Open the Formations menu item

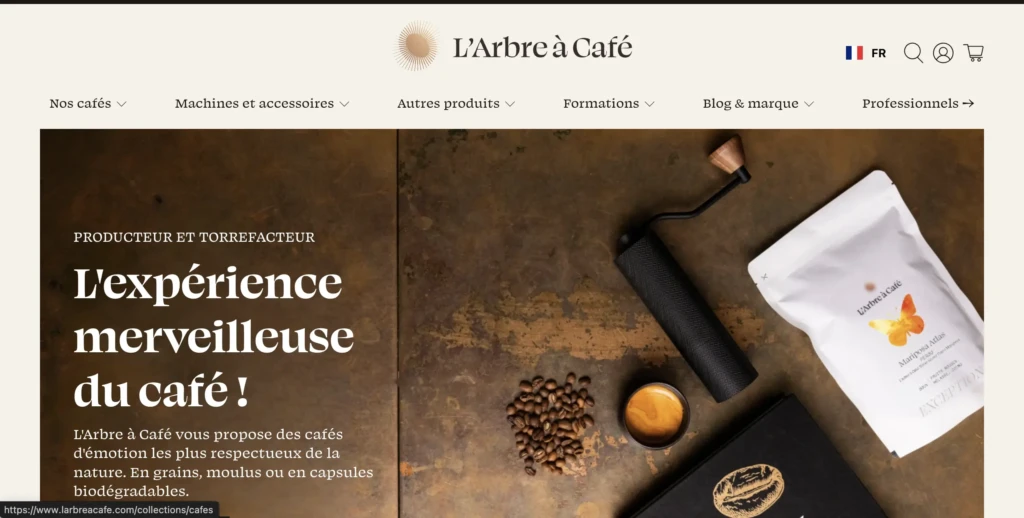coord(601,103)
